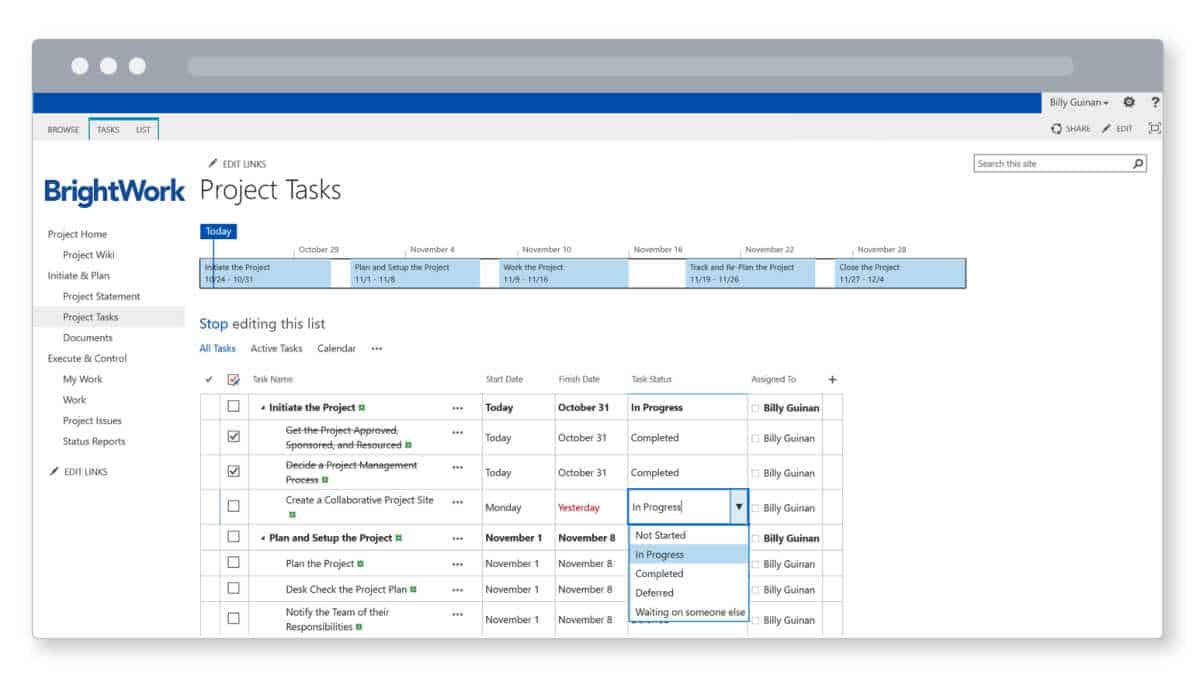1200x678 pixels.
Task: Open ellipsis menu for Desk Check the Project Plan
Action: coord(457,590)
